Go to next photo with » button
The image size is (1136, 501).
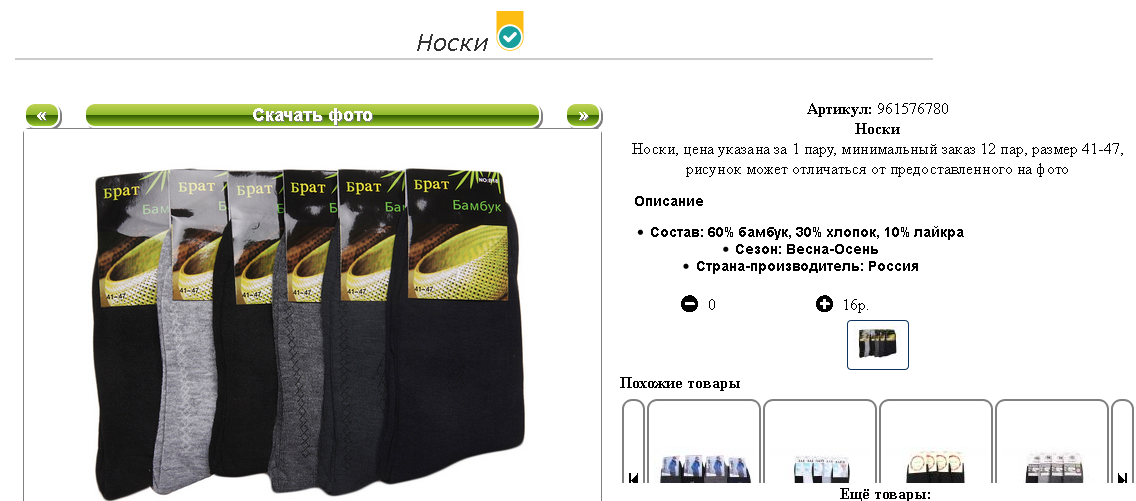coord(583,115)
